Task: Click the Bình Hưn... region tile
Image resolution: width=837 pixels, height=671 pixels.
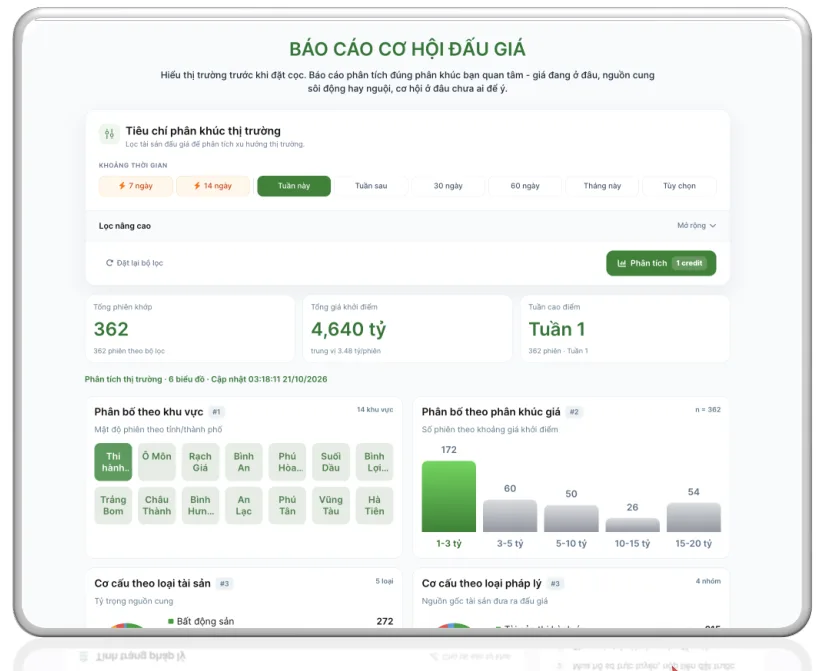Action: [200, 505]
